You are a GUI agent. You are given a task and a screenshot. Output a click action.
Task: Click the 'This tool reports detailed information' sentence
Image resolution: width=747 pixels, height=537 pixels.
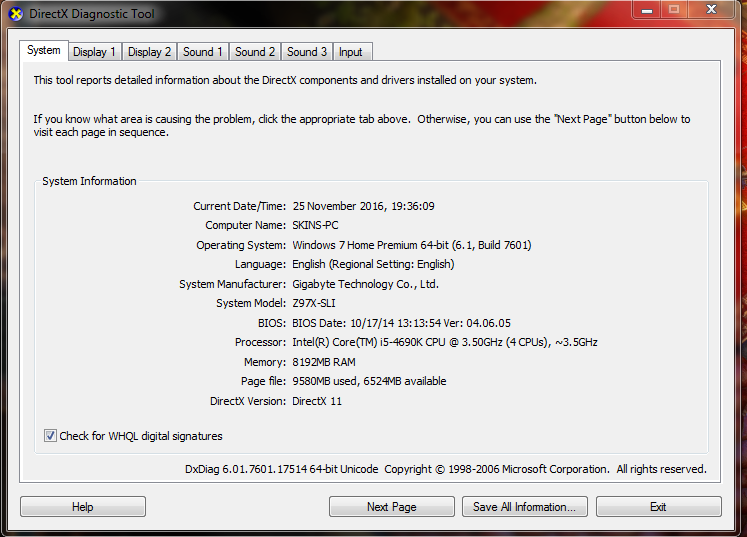285,80
